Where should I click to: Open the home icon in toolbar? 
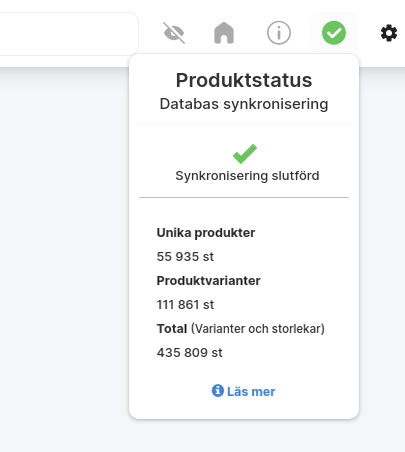(x=224, y=33)
